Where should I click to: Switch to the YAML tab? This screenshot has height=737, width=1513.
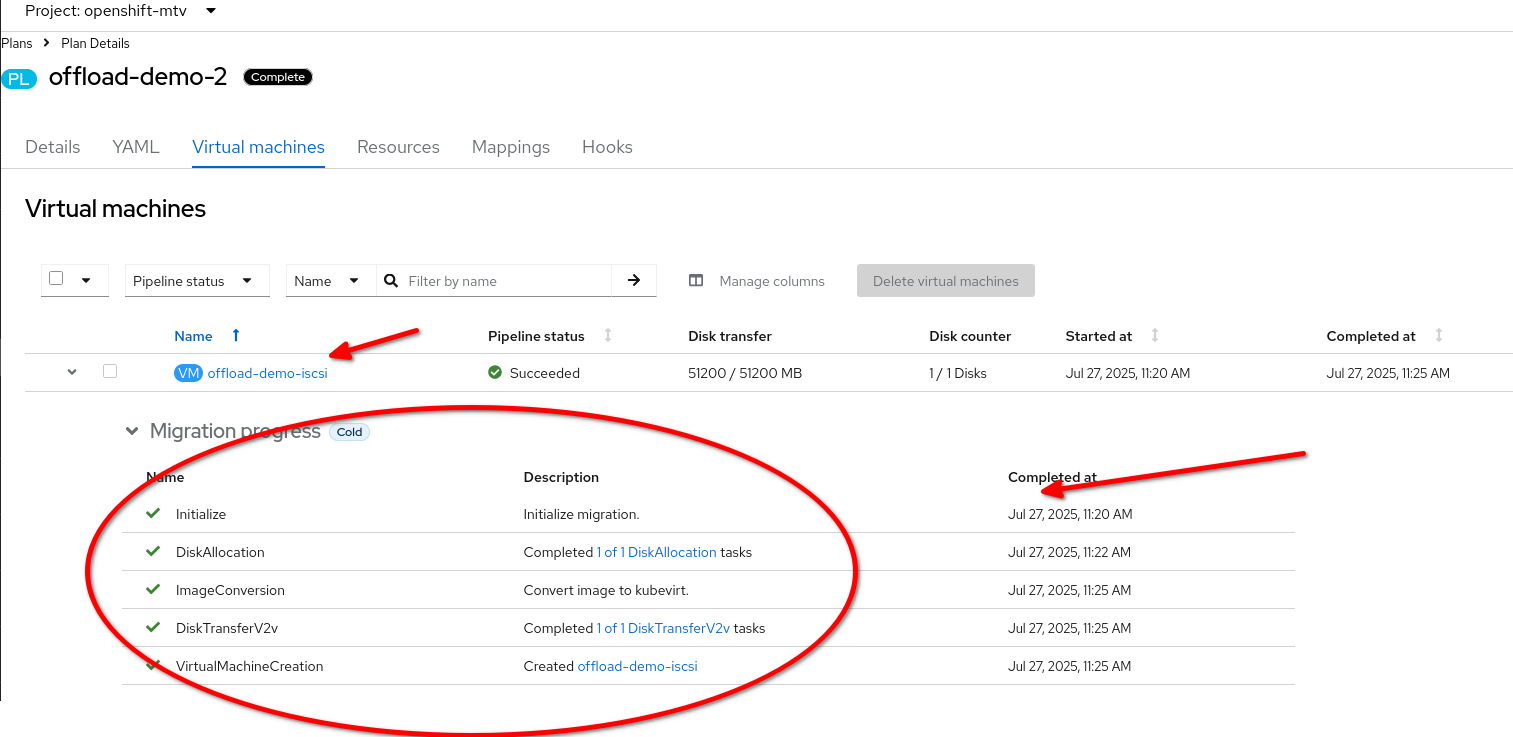coord(136,147)
